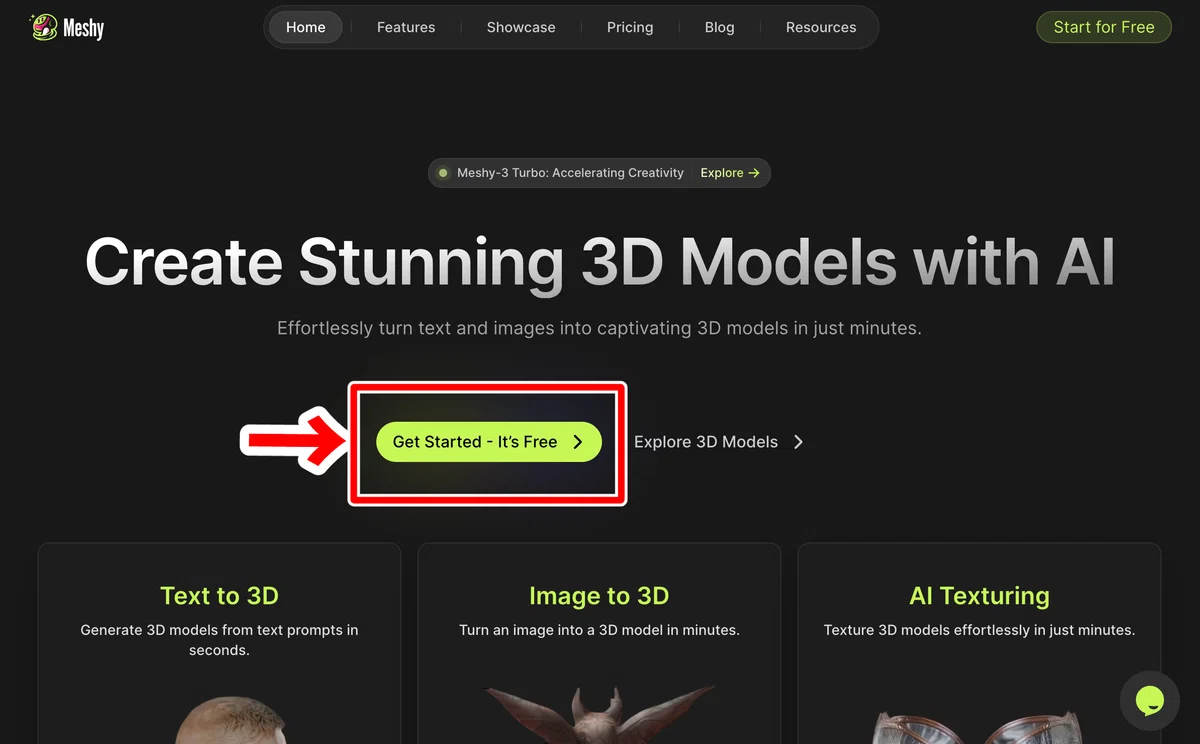Click "Generate 3D models from text prompts" description
Screen dimensions: 1200x744
(x=219, y=640)
